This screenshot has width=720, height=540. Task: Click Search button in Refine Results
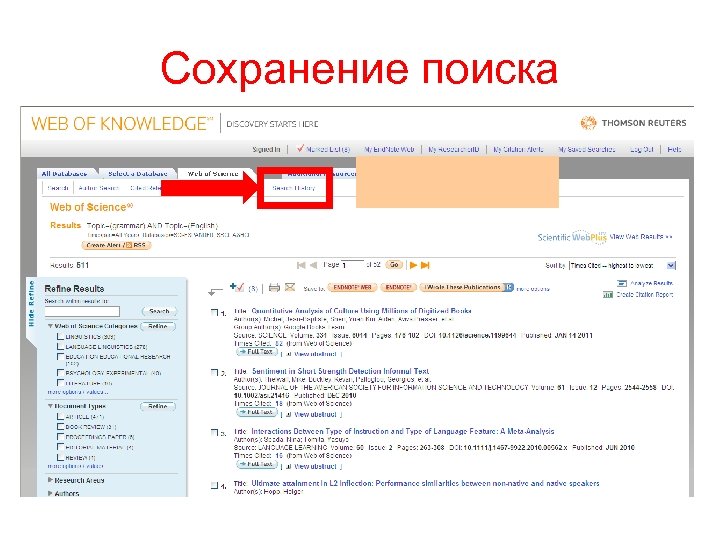pyautogui.click(x=159, y=311)
